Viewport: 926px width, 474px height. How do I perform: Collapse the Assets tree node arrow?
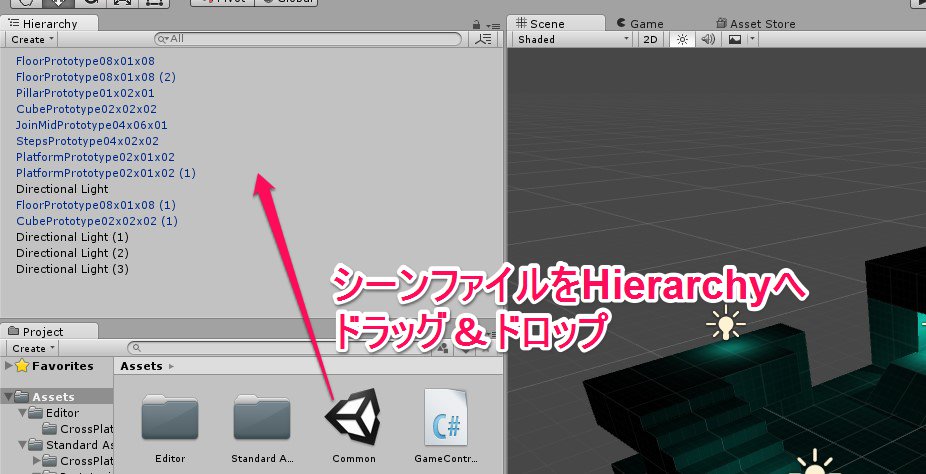pyautogui.click(x=8, y=397)
